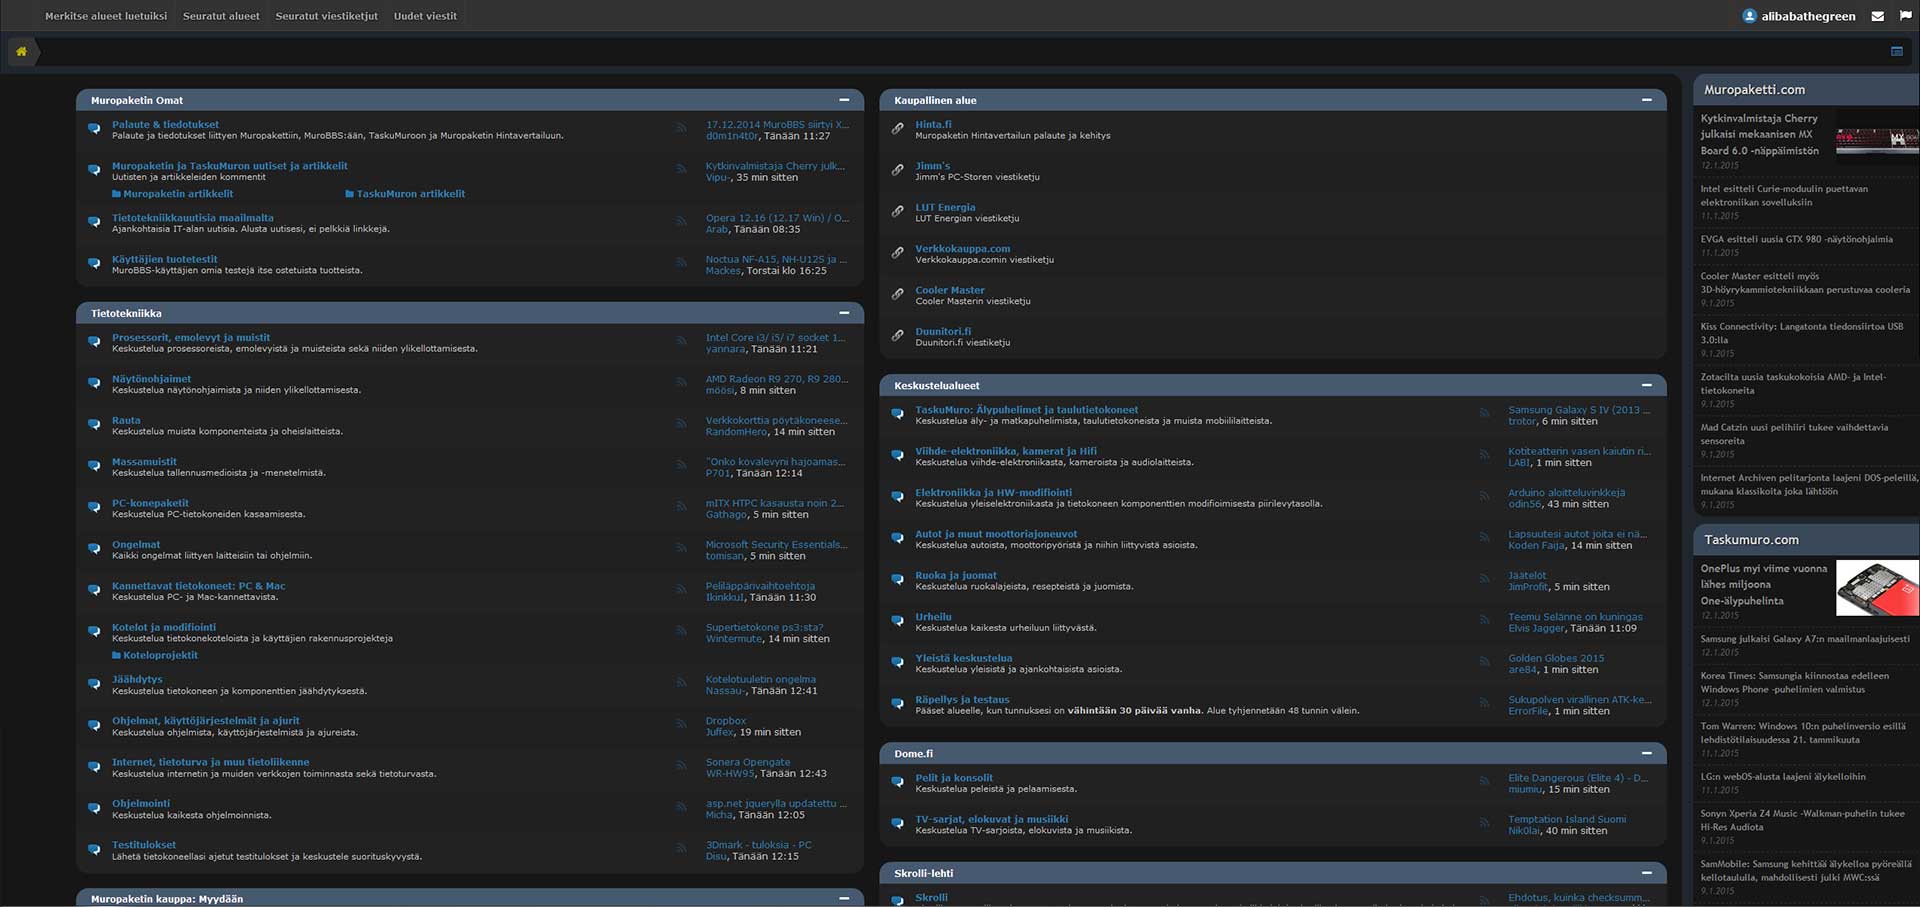Screen dimensions: 1920x907
Task: Click the link icon beside Jimm's
Action: click(897, 170)
